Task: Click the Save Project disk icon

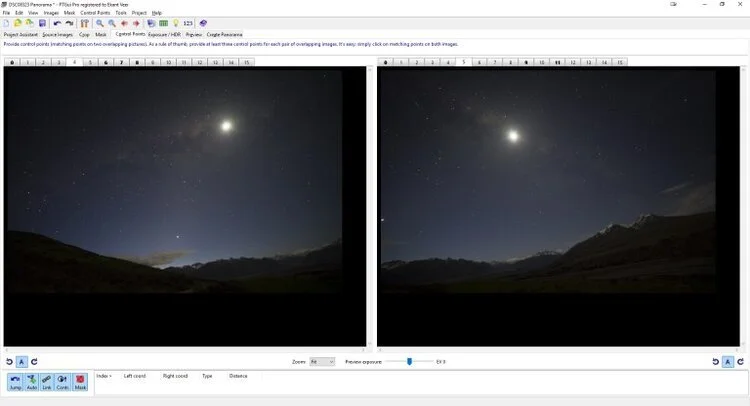Action: coord(42,23)
